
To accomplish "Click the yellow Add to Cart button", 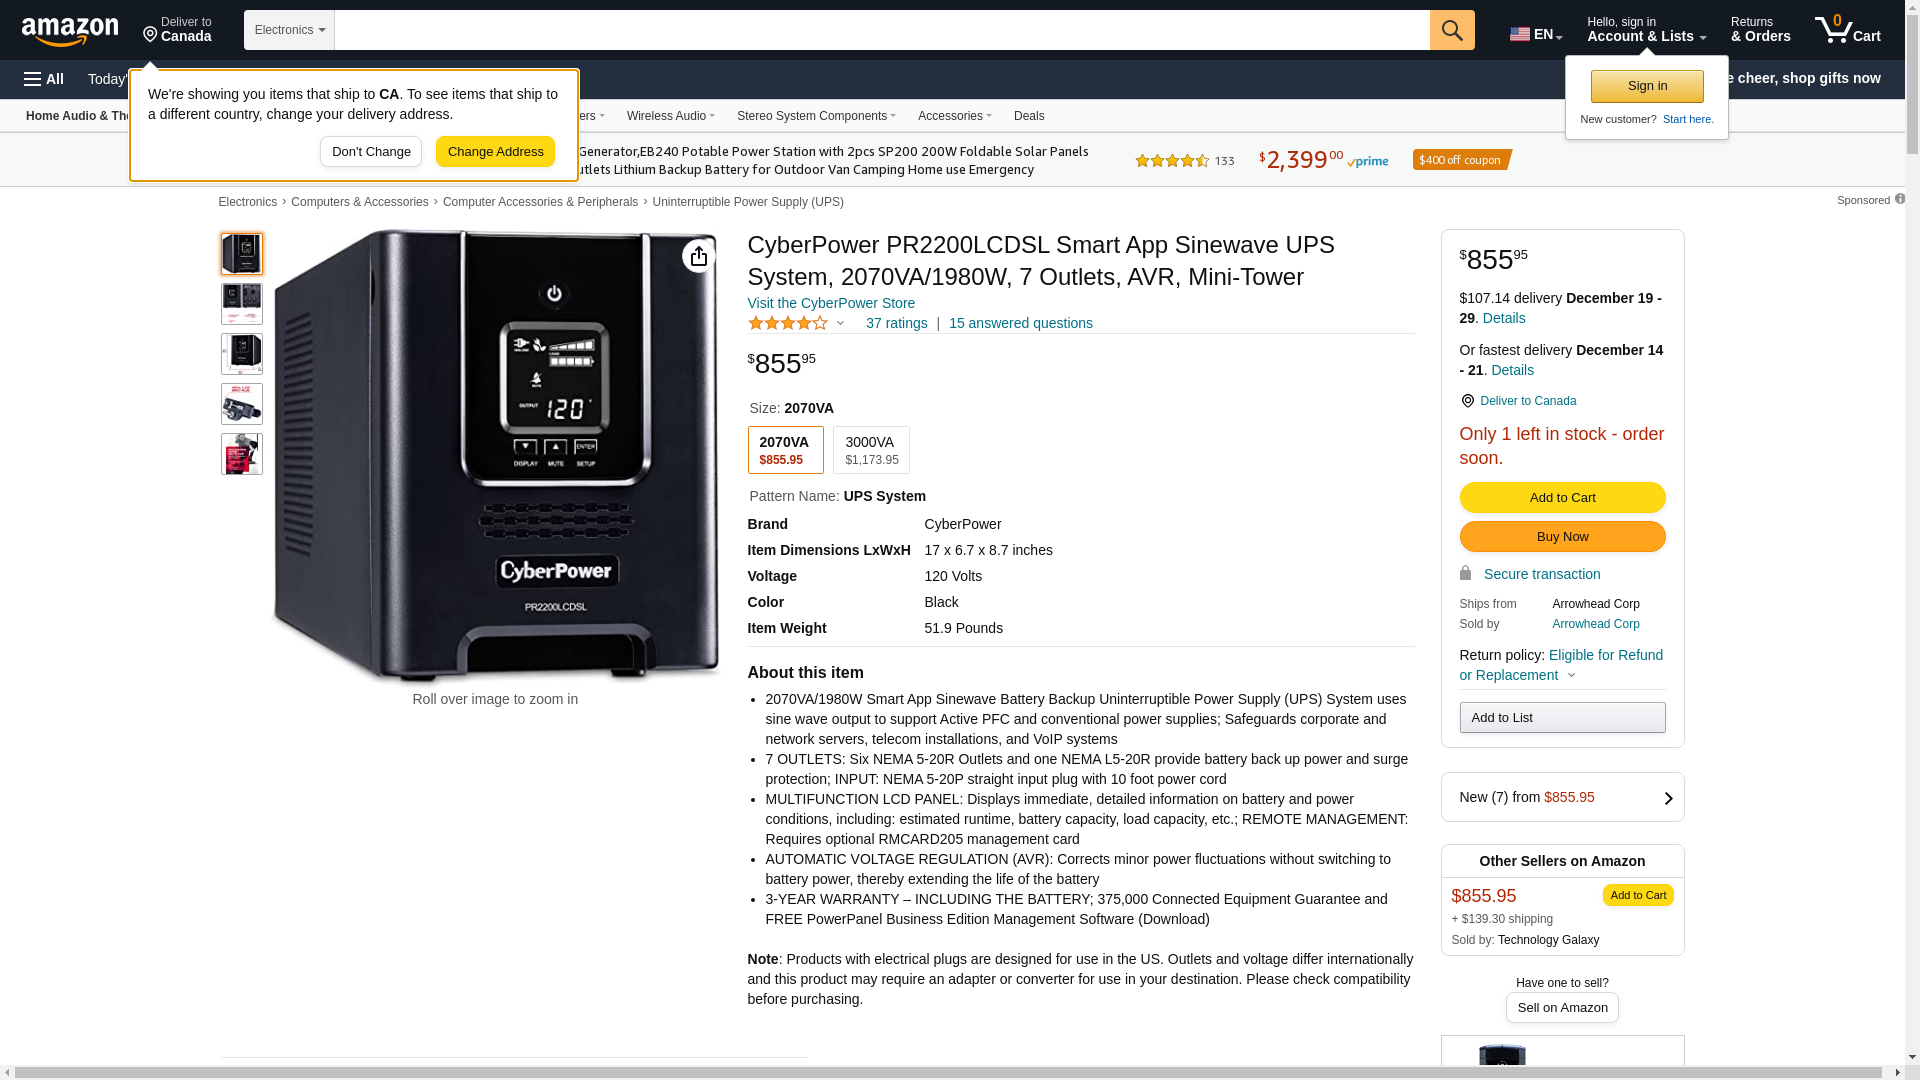I will (1562, 498).
